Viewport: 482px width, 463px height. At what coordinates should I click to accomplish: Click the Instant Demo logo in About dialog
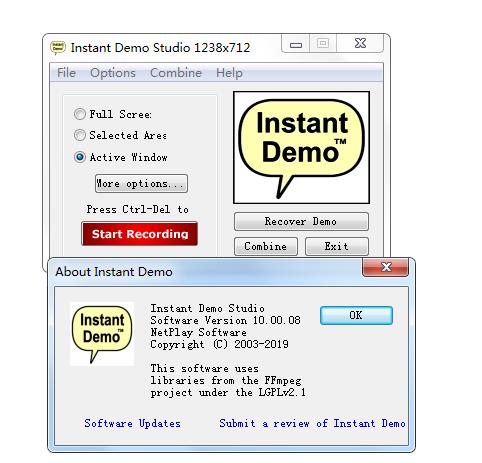102,334
